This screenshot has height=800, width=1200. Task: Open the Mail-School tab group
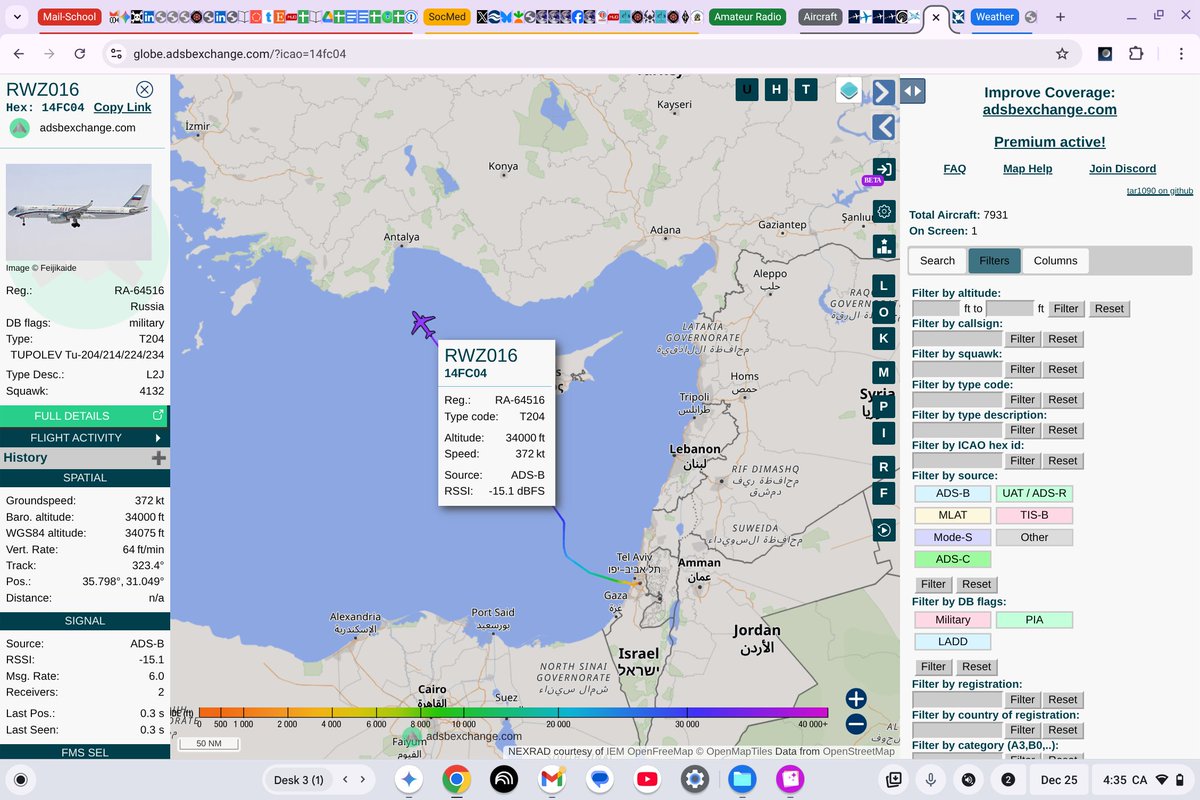(67, 17)
